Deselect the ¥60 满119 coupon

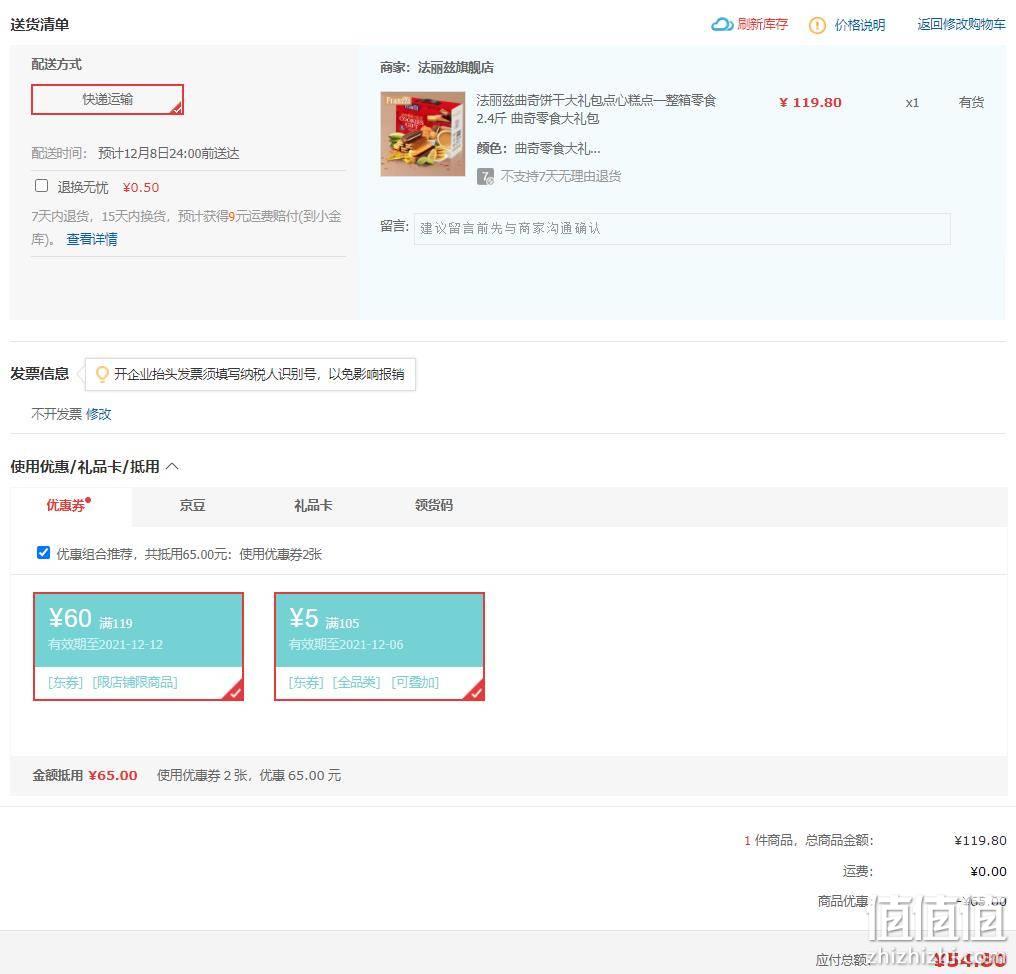[138, 646]
